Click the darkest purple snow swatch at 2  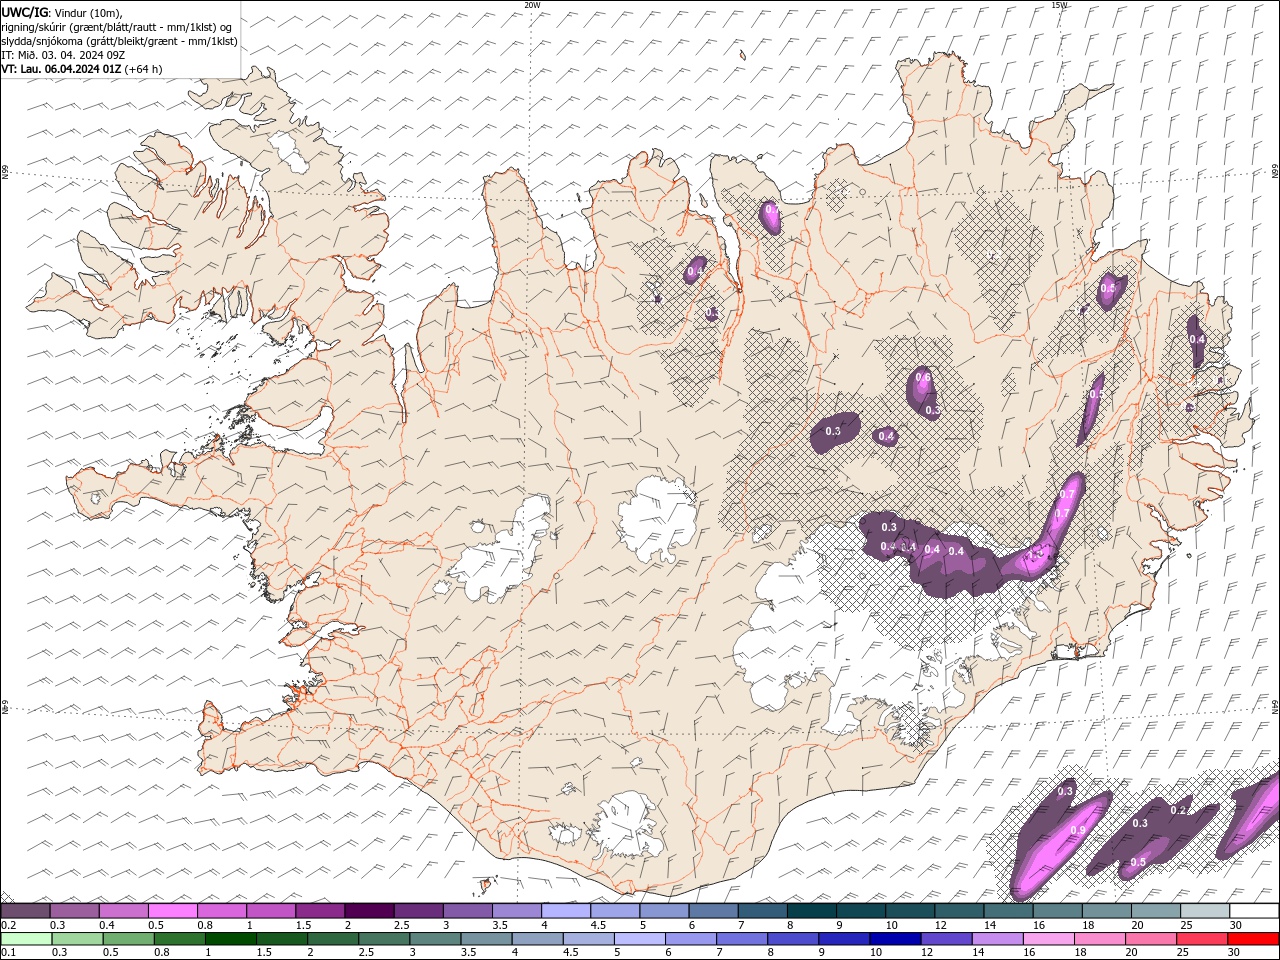pyautogui.click(x=369, y=911)
